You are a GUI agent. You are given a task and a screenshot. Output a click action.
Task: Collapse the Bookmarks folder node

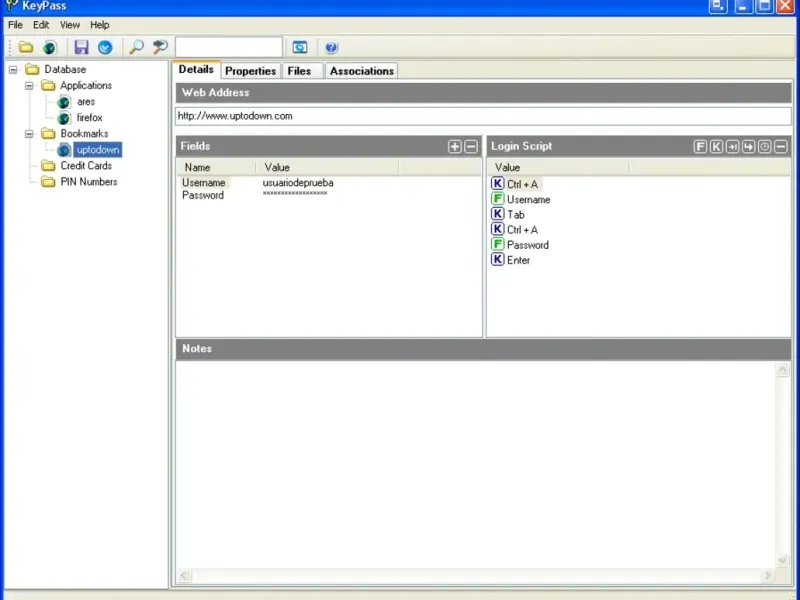[x=29, y=134]
